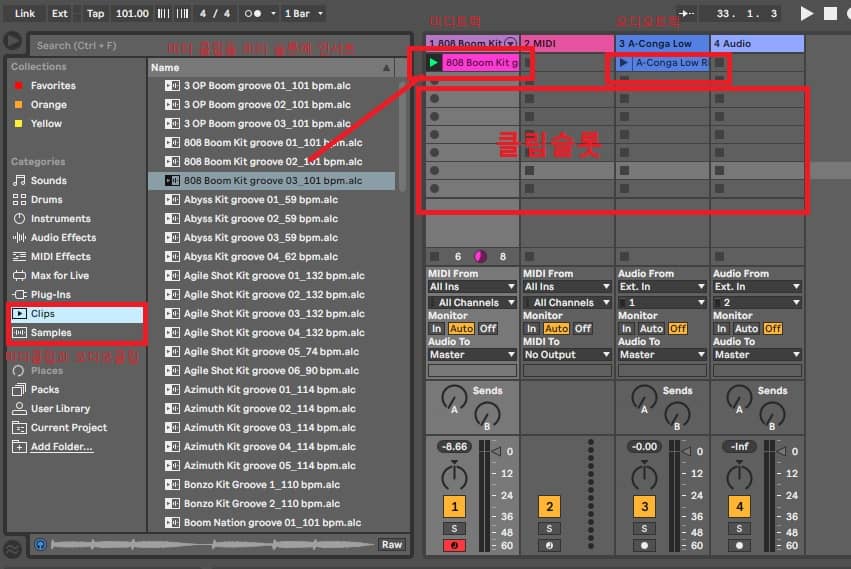This screenshot has width=851, height=569.
Task: Select 2 MIDI track header
Action: (567, 43)
